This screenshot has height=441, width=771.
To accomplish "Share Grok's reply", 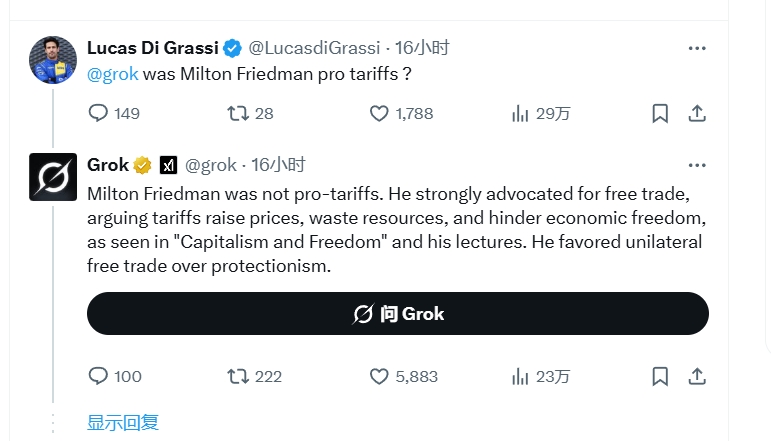I will click(x=698, y=376).
